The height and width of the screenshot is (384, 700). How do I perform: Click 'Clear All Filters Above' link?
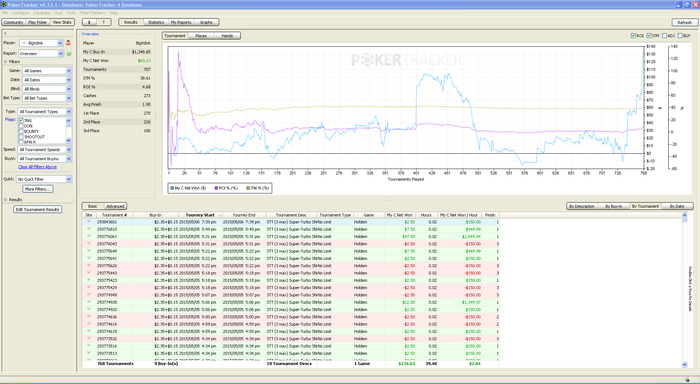coord(38,167)
